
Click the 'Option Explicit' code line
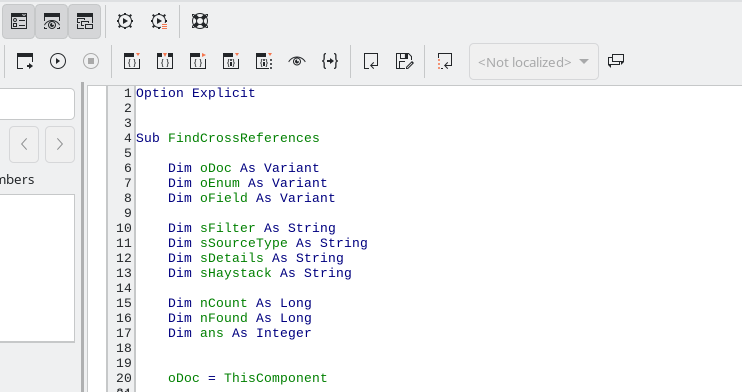[196, 93]
